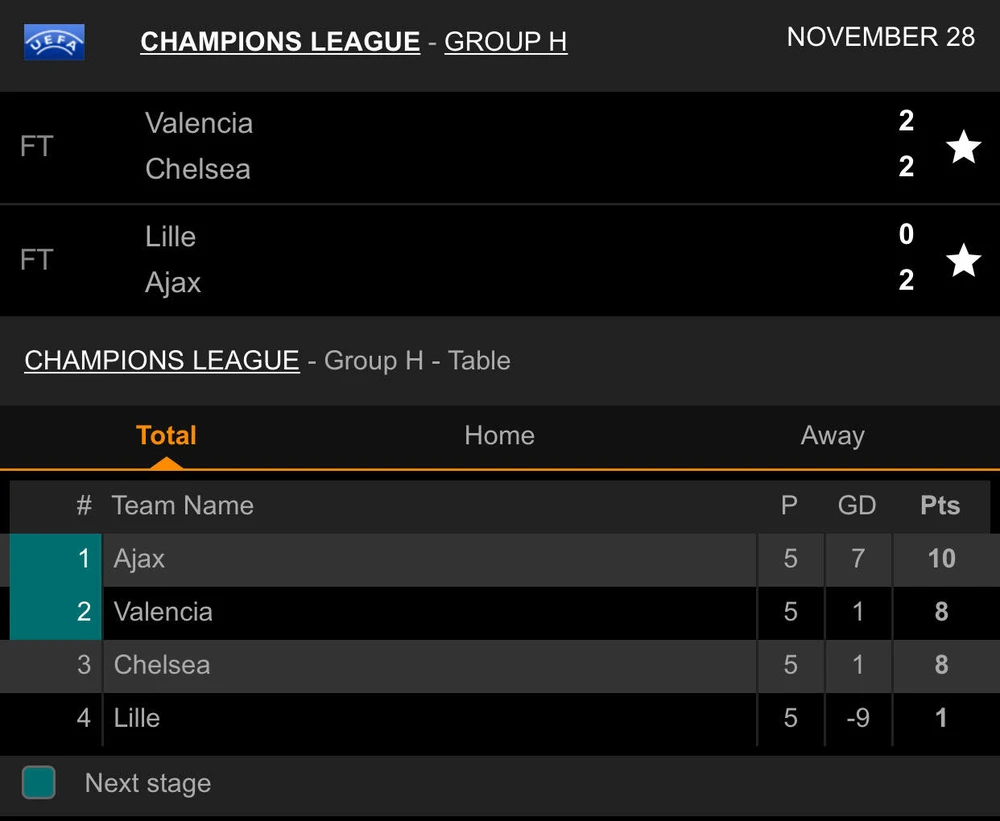
Task: Click the P column header
Action: point(789,506)
